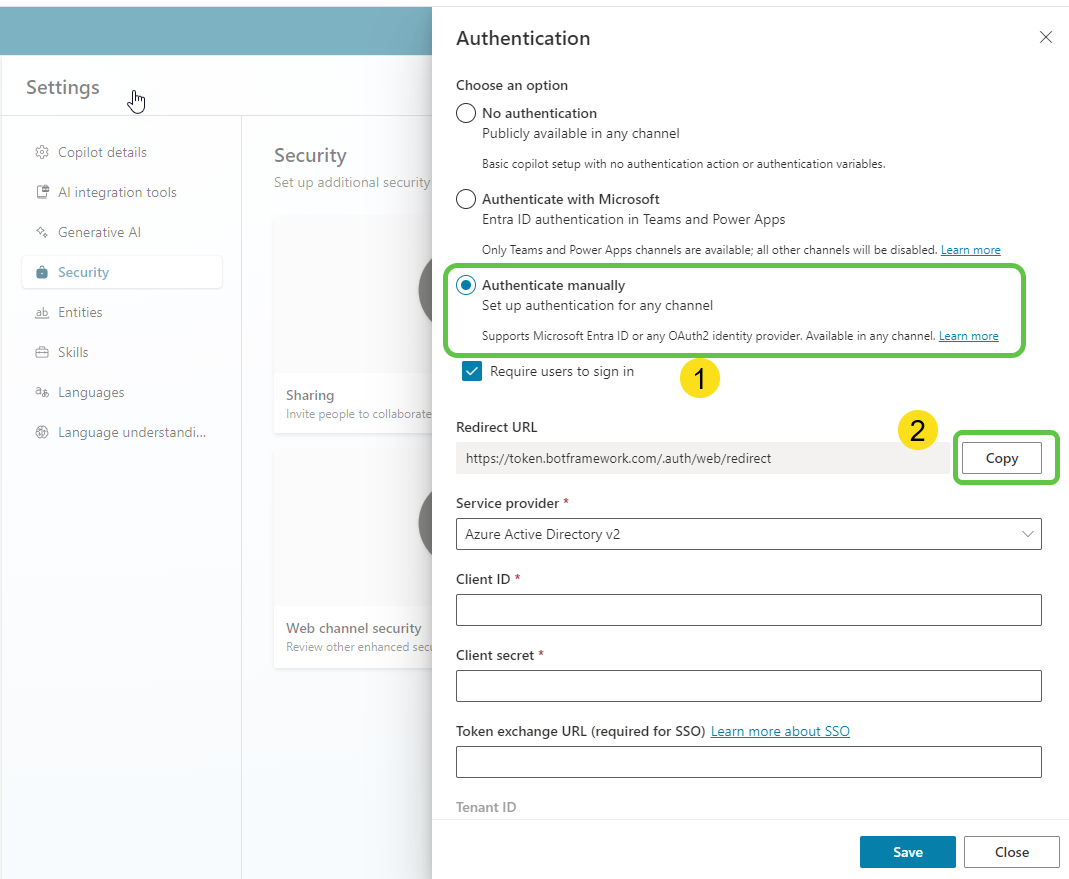
Task: Click Learn more beside Authenticate manually
Action: tap(968, 335)
